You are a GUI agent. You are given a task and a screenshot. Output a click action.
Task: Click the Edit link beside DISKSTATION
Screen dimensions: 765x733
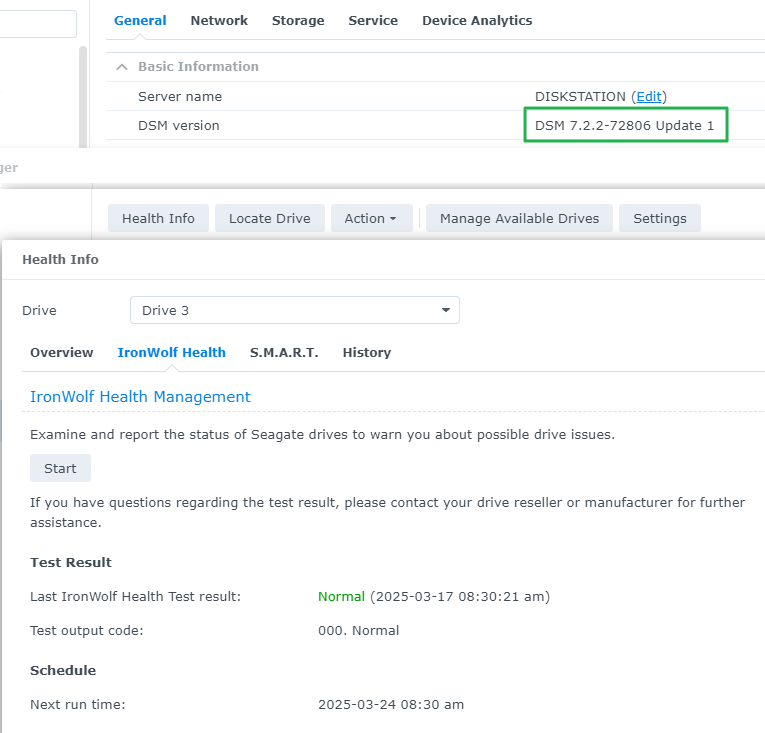649,96
